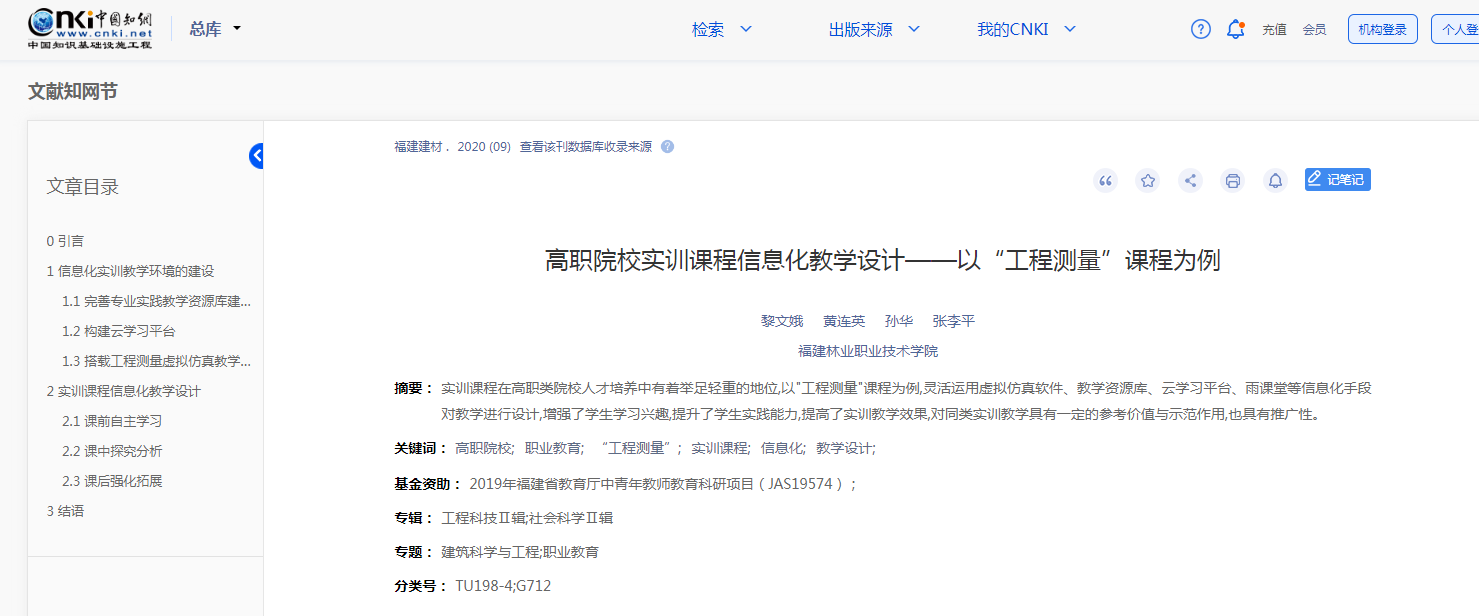Open the help question mark icon in header

click(1200, 29)
